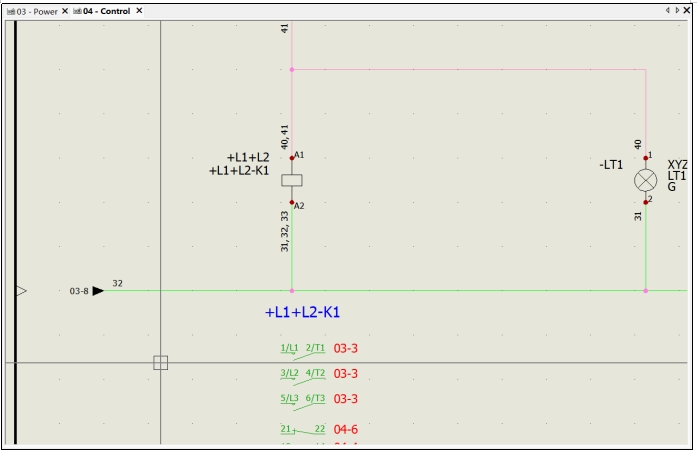
Task: Follow the 3/L2 4/T2 03-3 contact reference
Action: coord(345,374)
